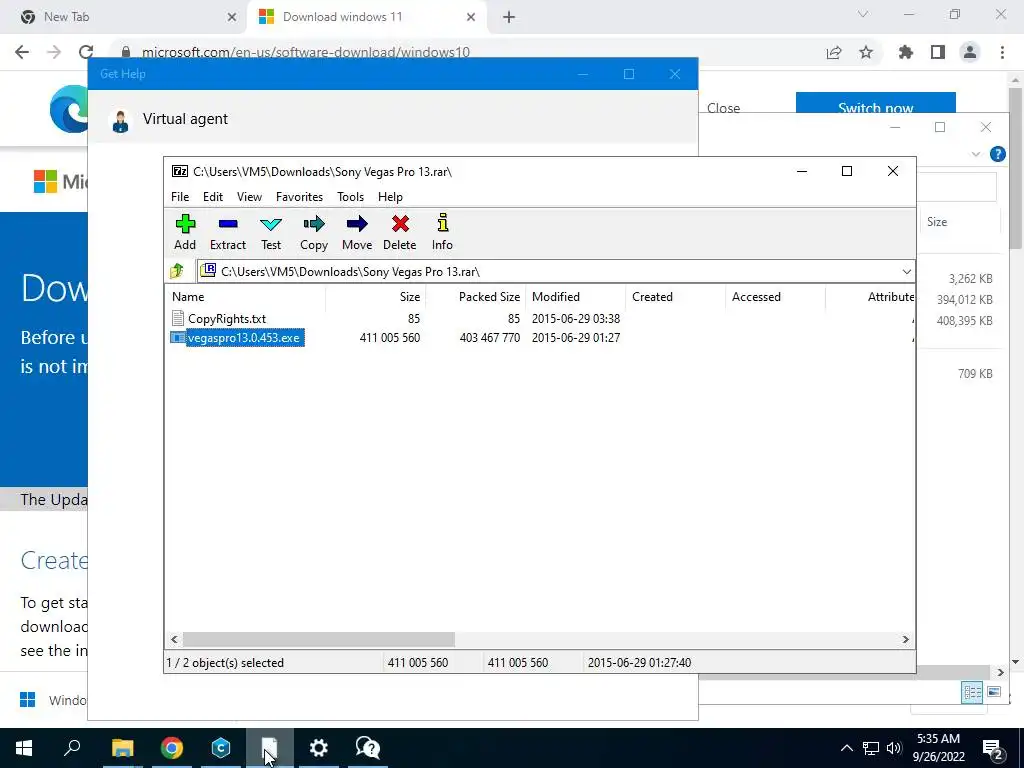Click the Virtual agent avatar in Get Help
This screenshot has width=1024, height=768.
[x=120, y=121]
